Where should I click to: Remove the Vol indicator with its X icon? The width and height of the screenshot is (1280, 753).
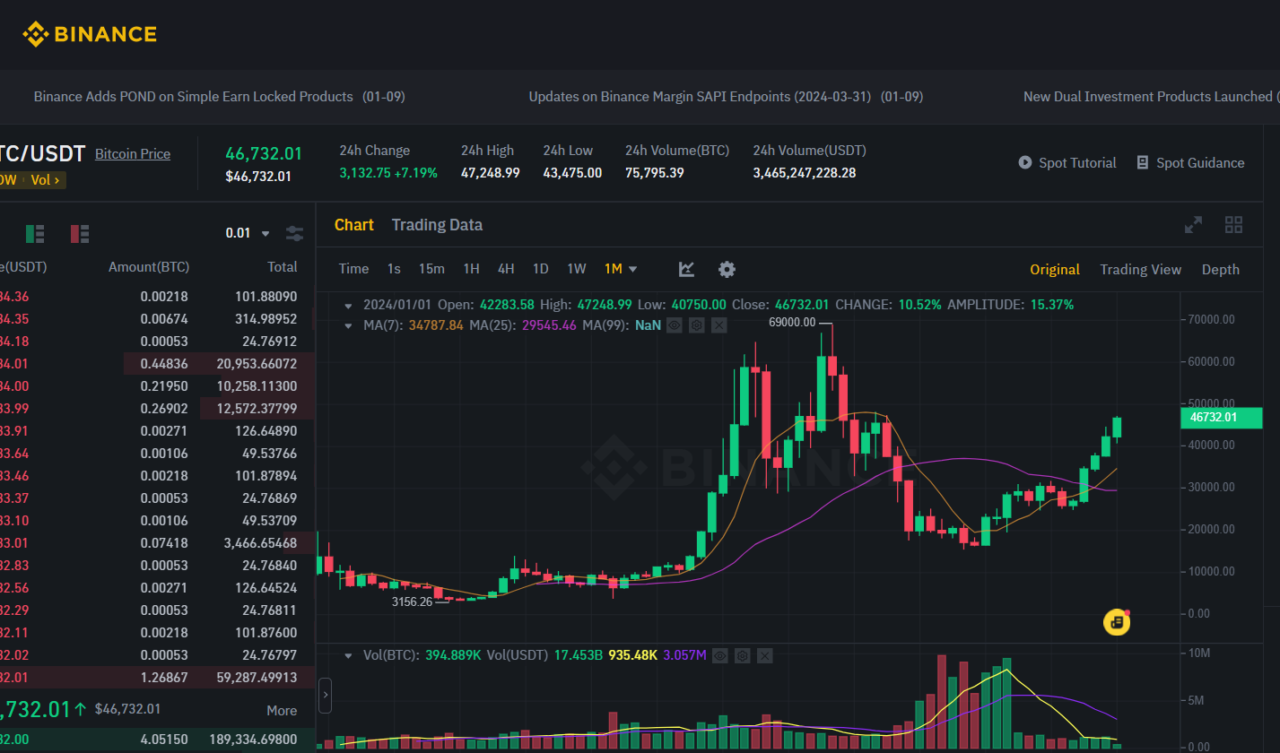pyautogui.click(x=765, y=656)
